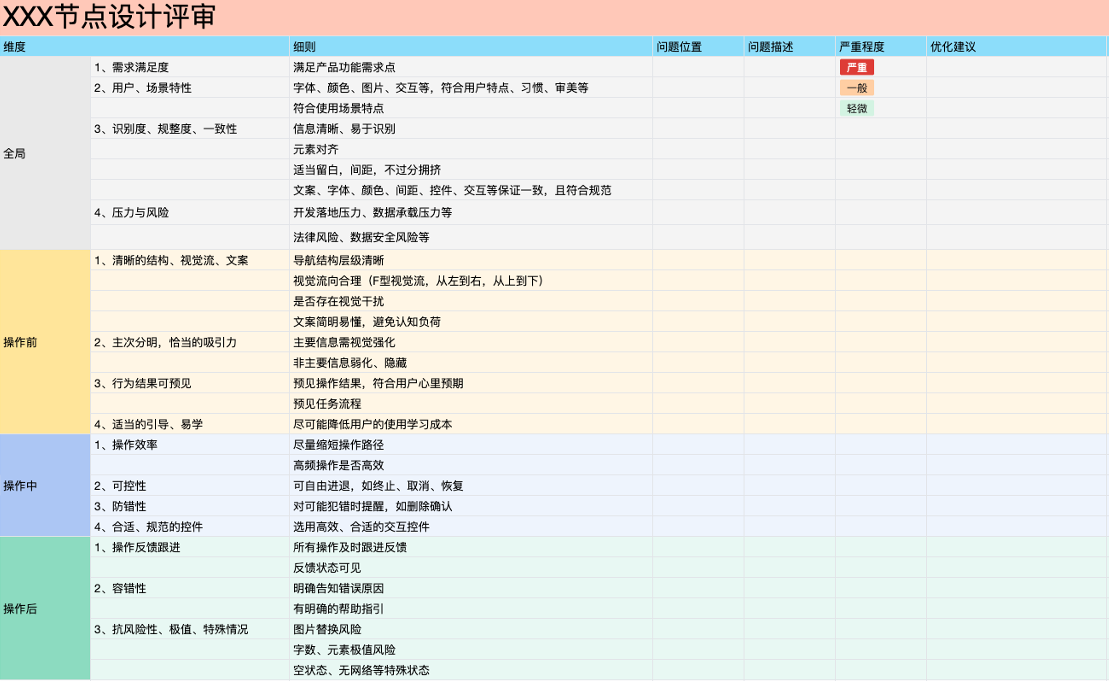Select the 非主要信息弱化、隐藏 cell
Screen dimensions: 1109x681
coord(471,363)
